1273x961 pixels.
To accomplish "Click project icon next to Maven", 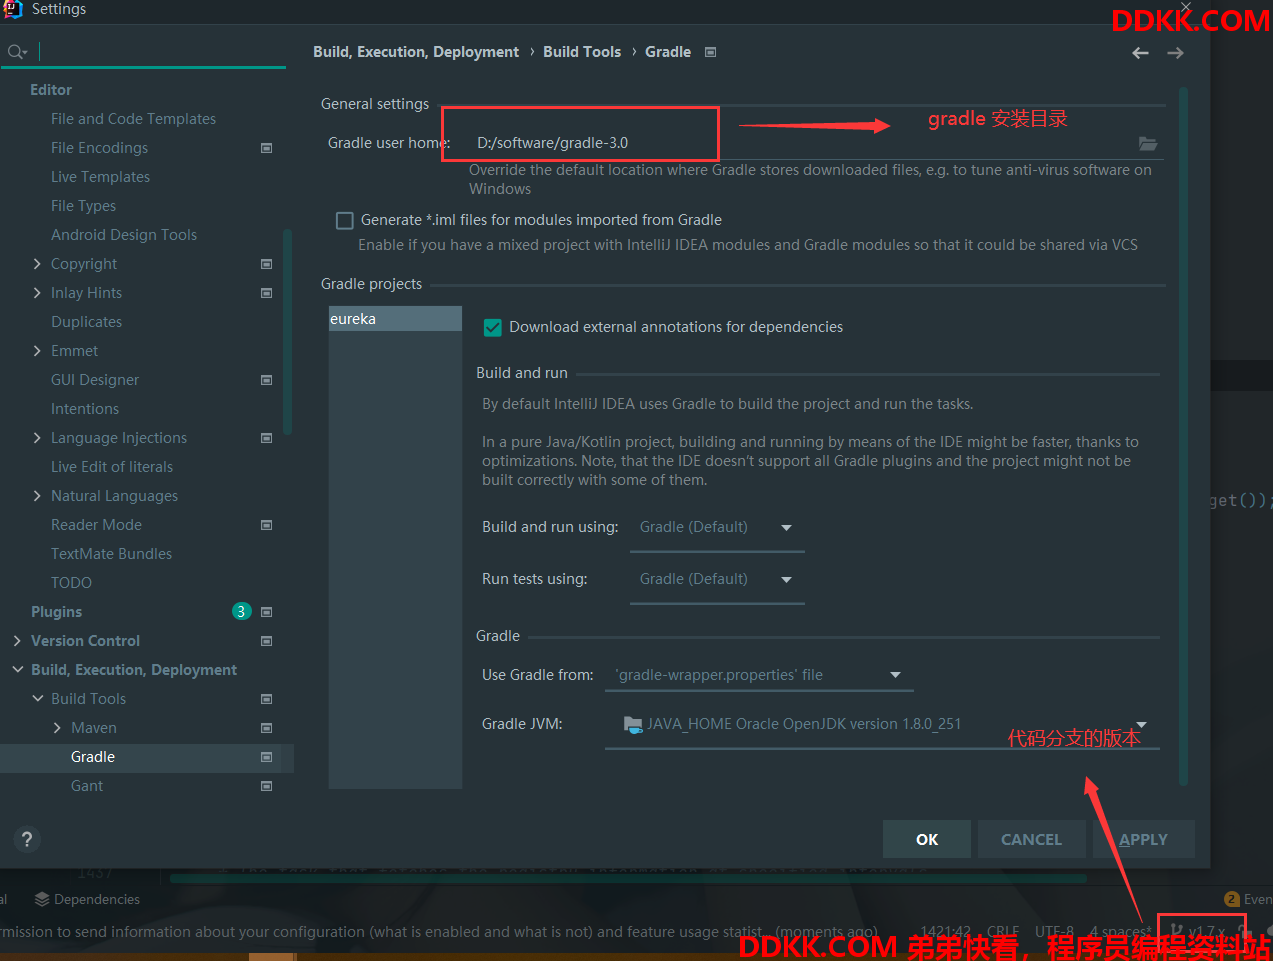I will [x=266, y=728].
